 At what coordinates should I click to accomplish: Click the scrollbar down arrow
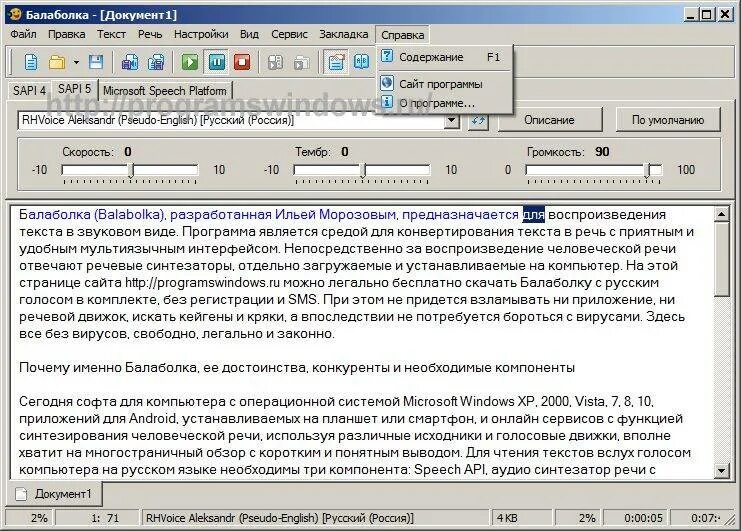click(721, 470)
